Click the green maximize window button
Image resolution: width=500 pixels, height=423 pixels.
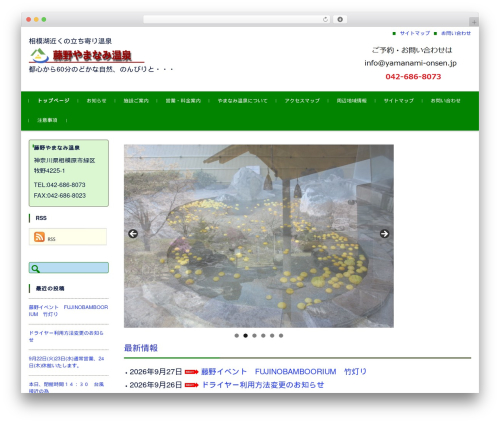pyautogui.click(x=44, y=19)
